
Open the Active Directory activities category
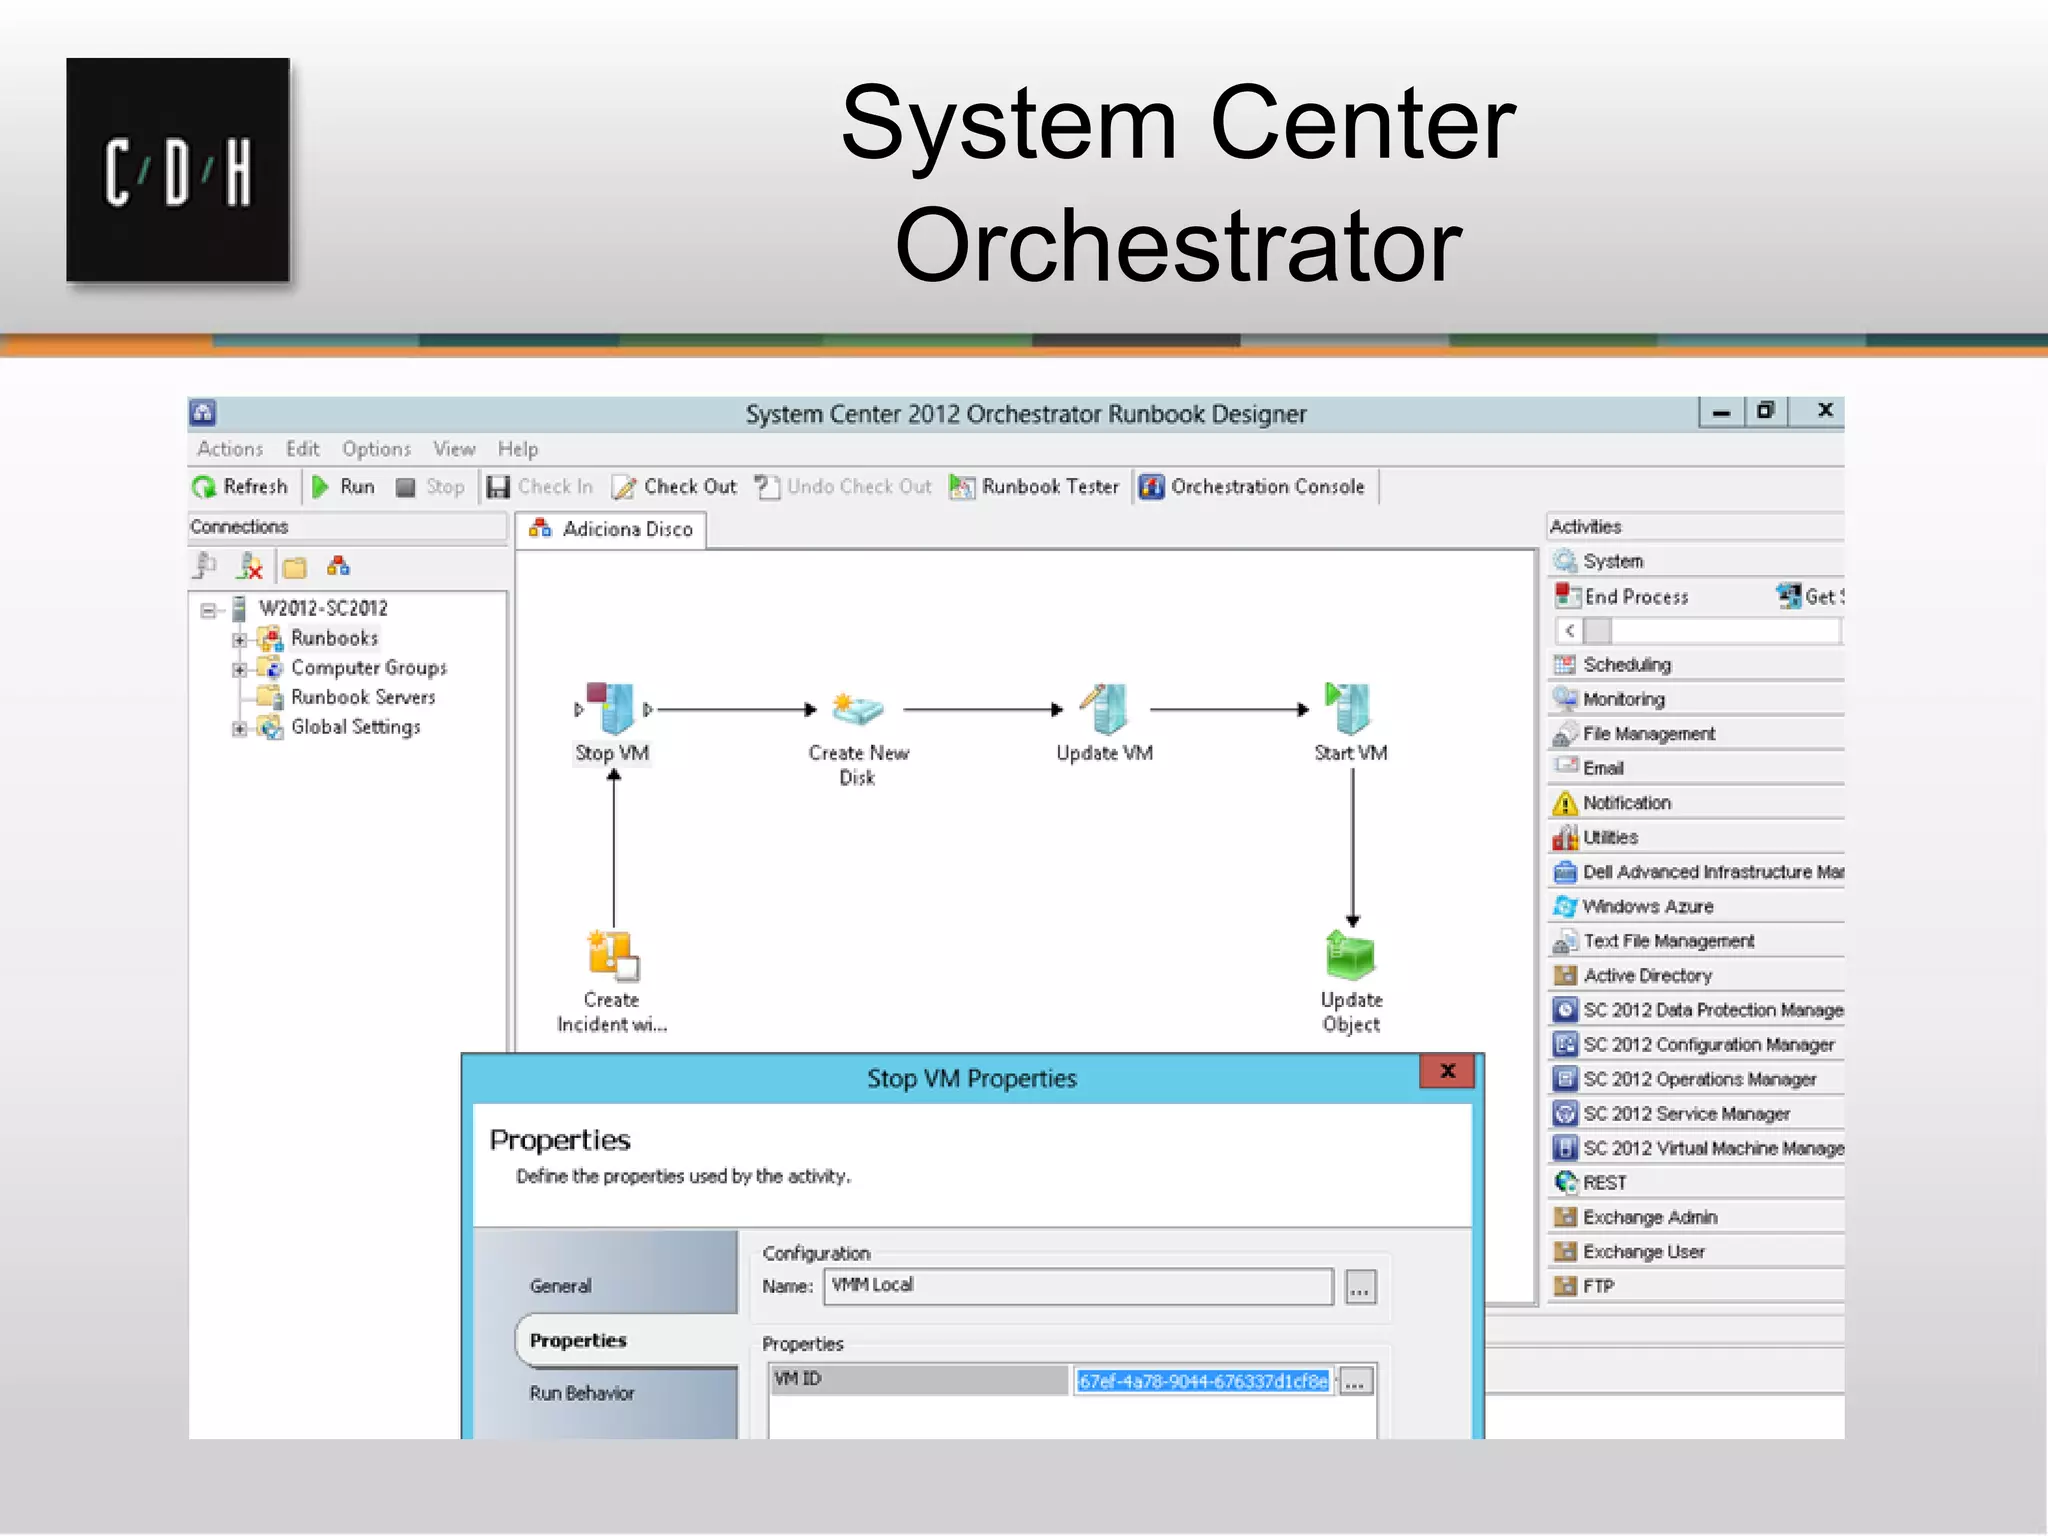(x=1696, y=976)
